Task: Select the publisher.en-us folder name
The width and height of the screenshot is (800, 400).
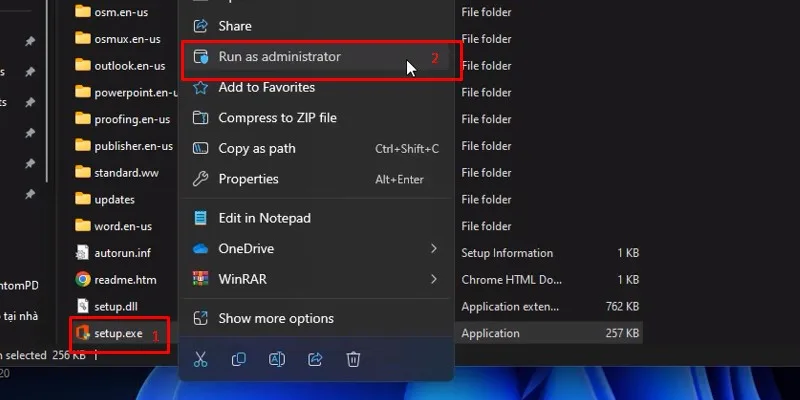Action: click(x=134, y=146)
